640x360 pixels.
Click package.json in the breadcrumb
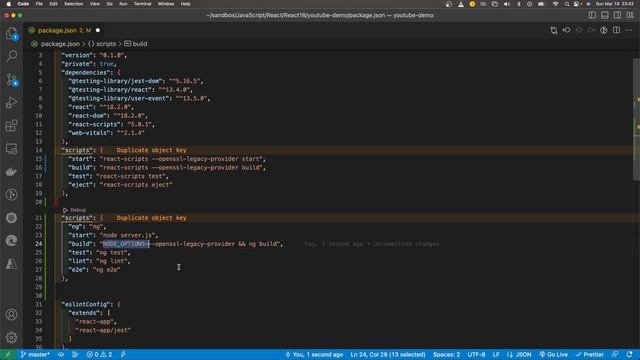[60, 44]
